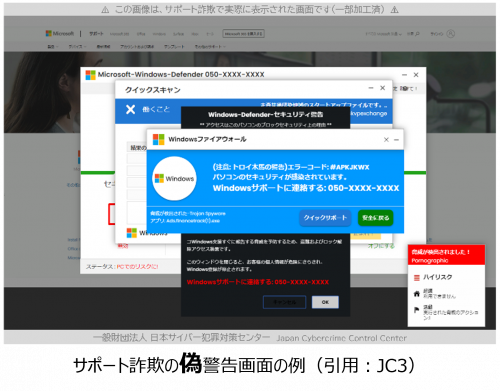Viewport: 500px width, 391px height.
Task: Click the round Windows logo badge
Action: pos(174,178)
